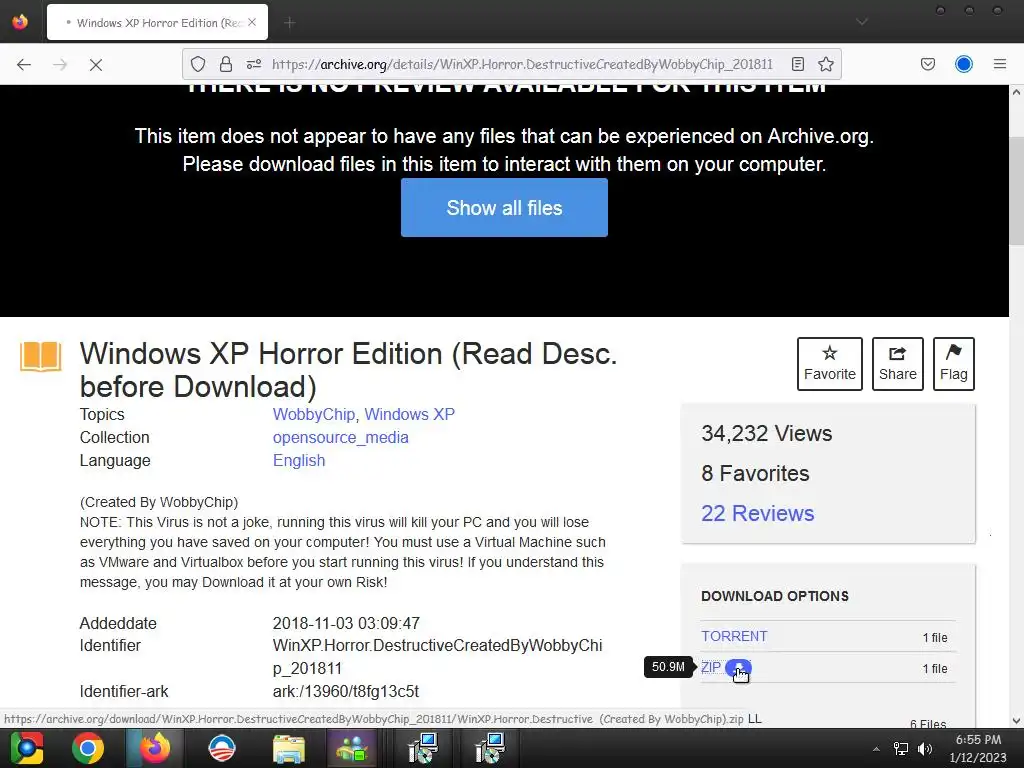The height and width of the screenshot is (768, 1024).
Task: Click the padlock site info icon
Action: click(226, 64)
